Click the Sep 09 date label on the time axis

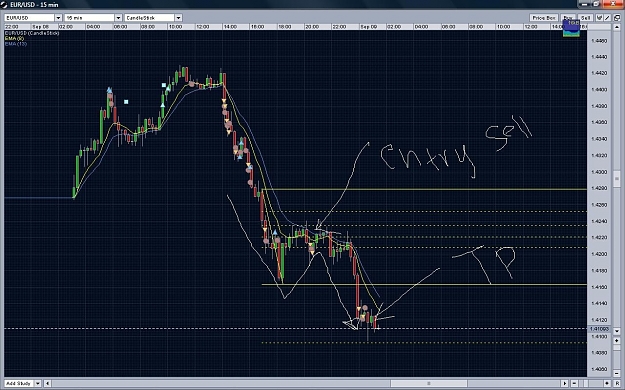click(368, 27)
